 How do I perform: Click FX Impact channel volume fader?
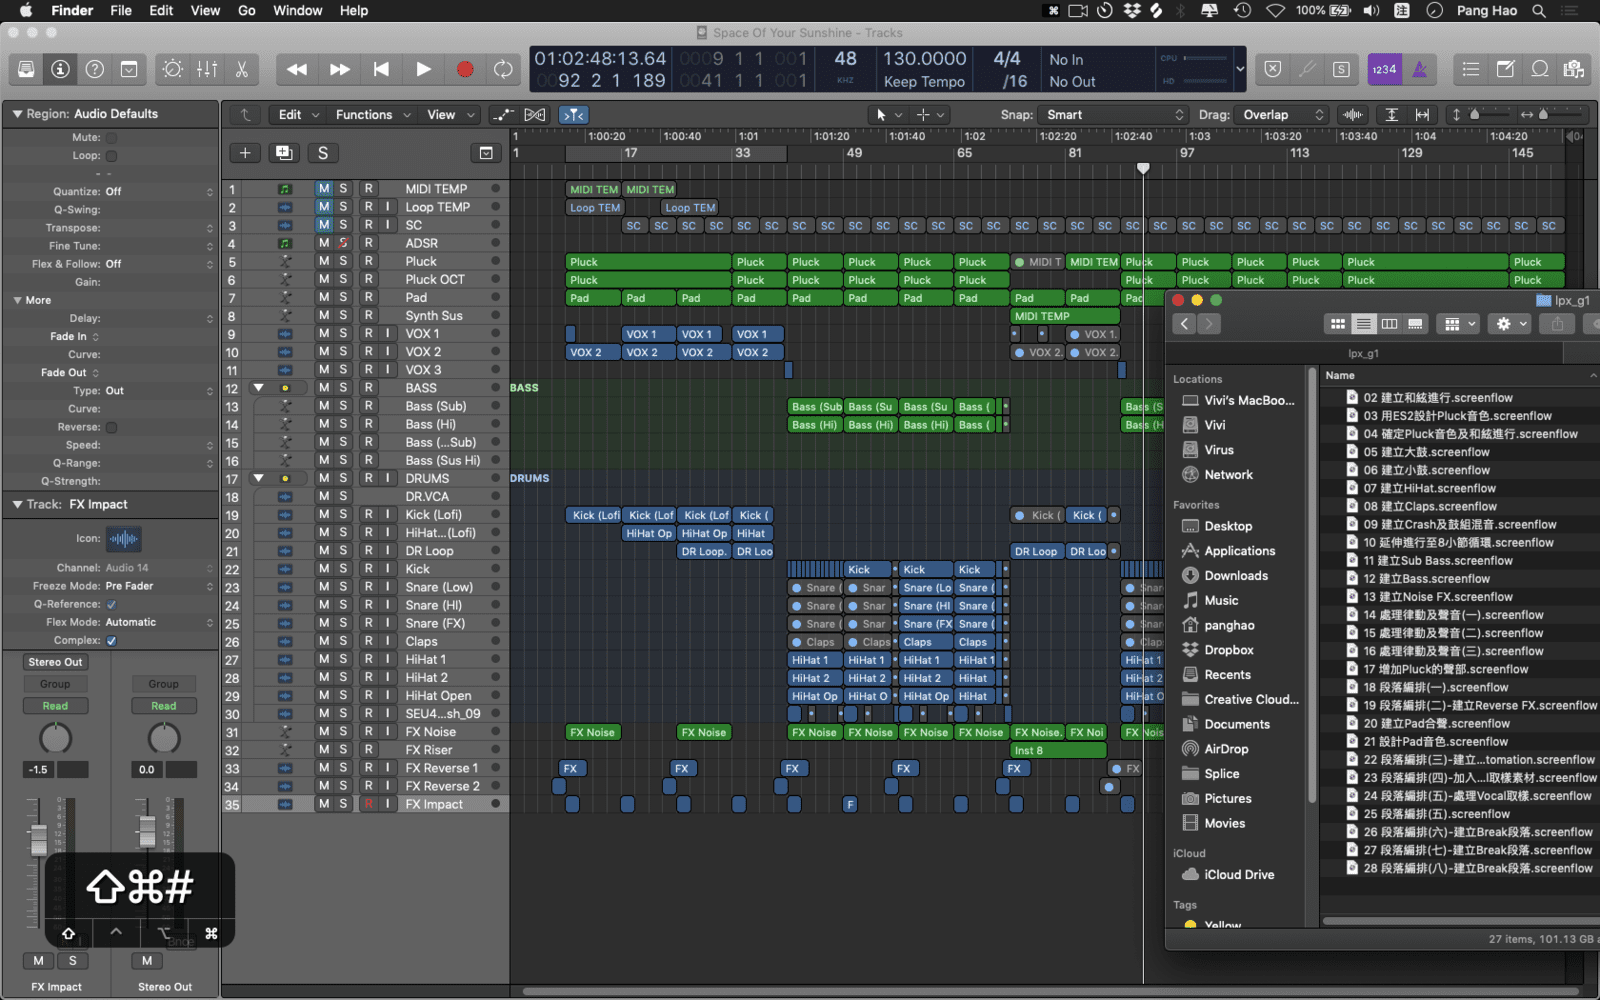click(38, 838)
